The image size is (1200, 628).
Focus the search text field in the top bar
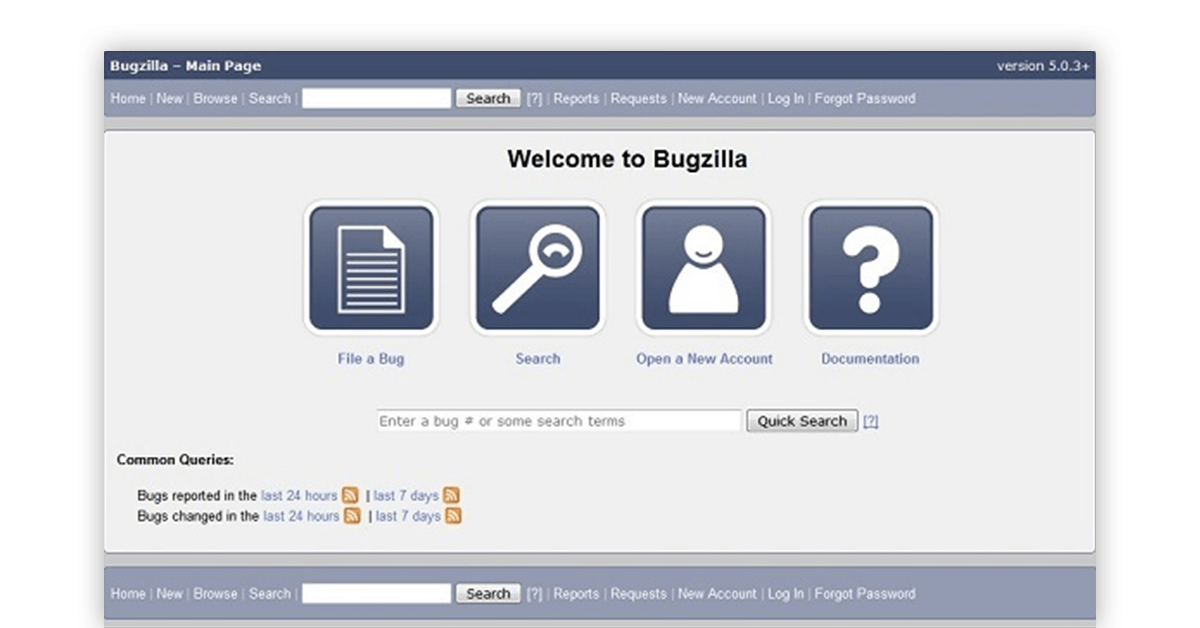(377, 98)
